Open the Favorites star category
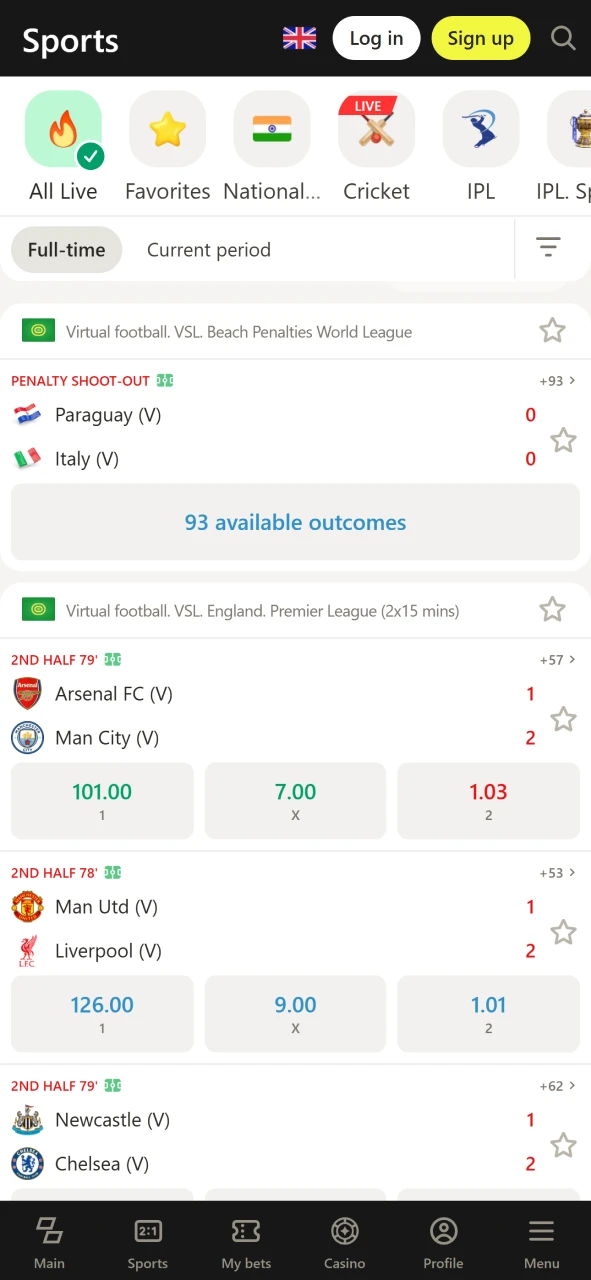This screenshot has width=591, height=1280. tap(167, 128)
